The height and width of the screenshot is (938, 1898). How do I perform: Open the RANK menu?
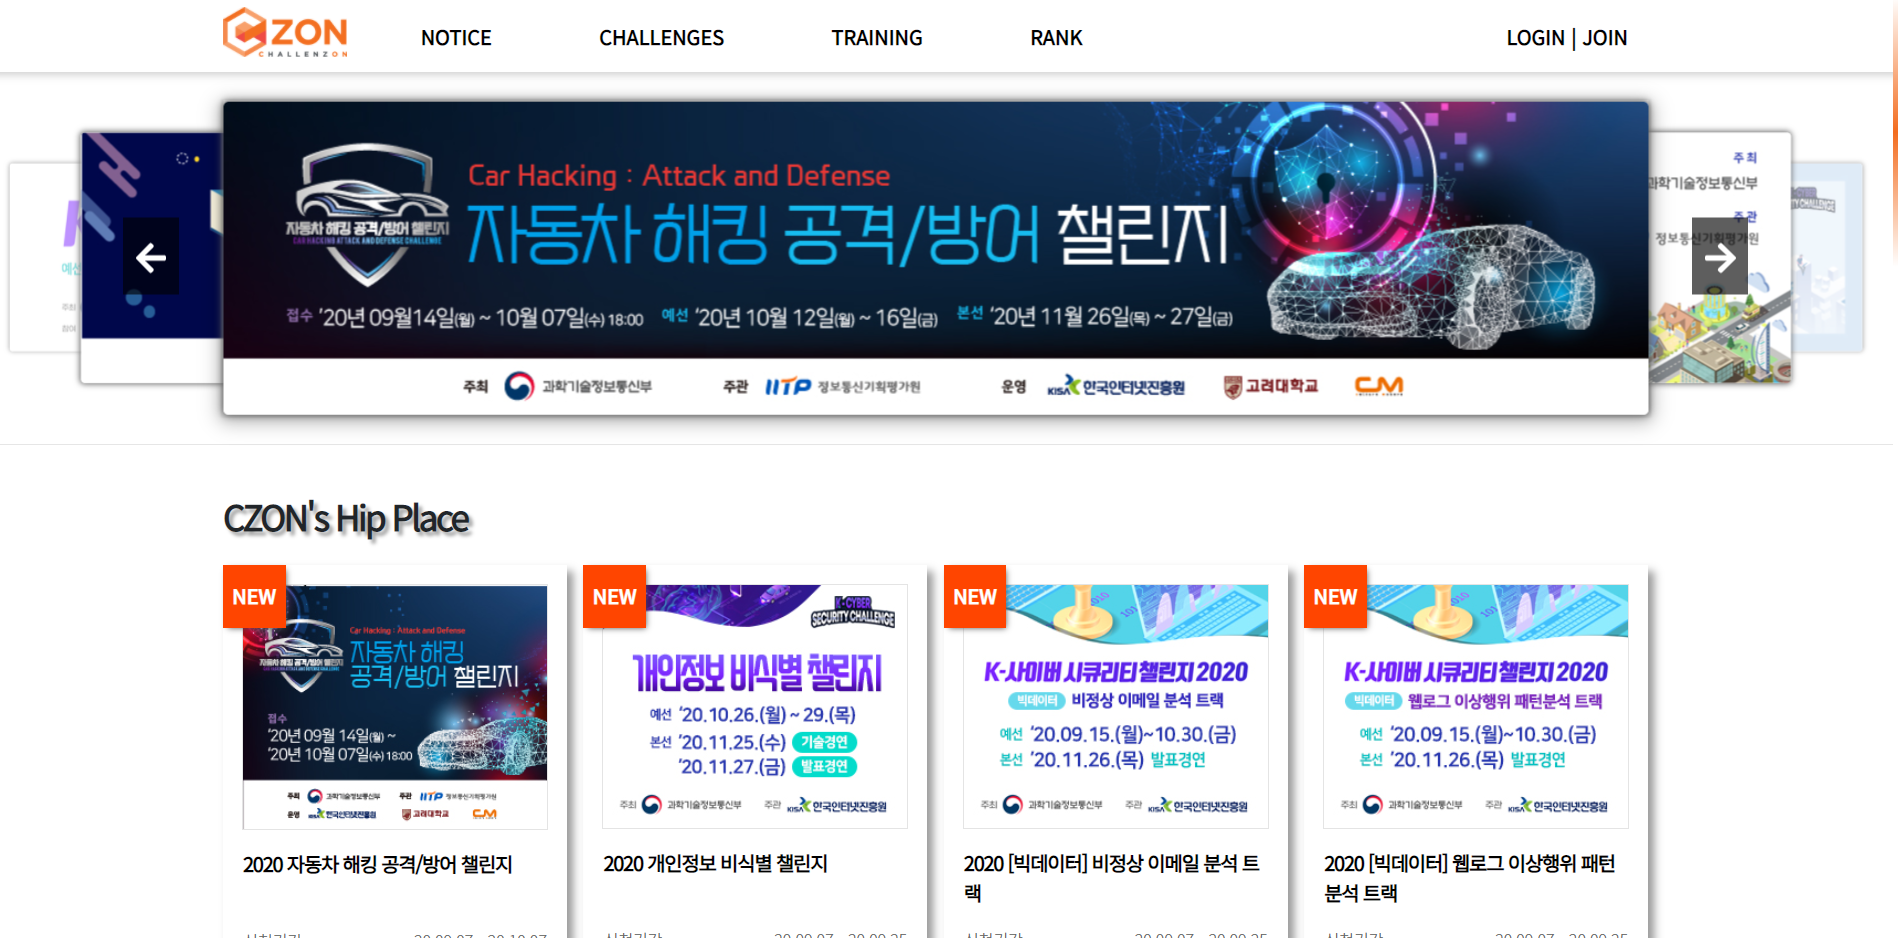(x=1056, y=38)
